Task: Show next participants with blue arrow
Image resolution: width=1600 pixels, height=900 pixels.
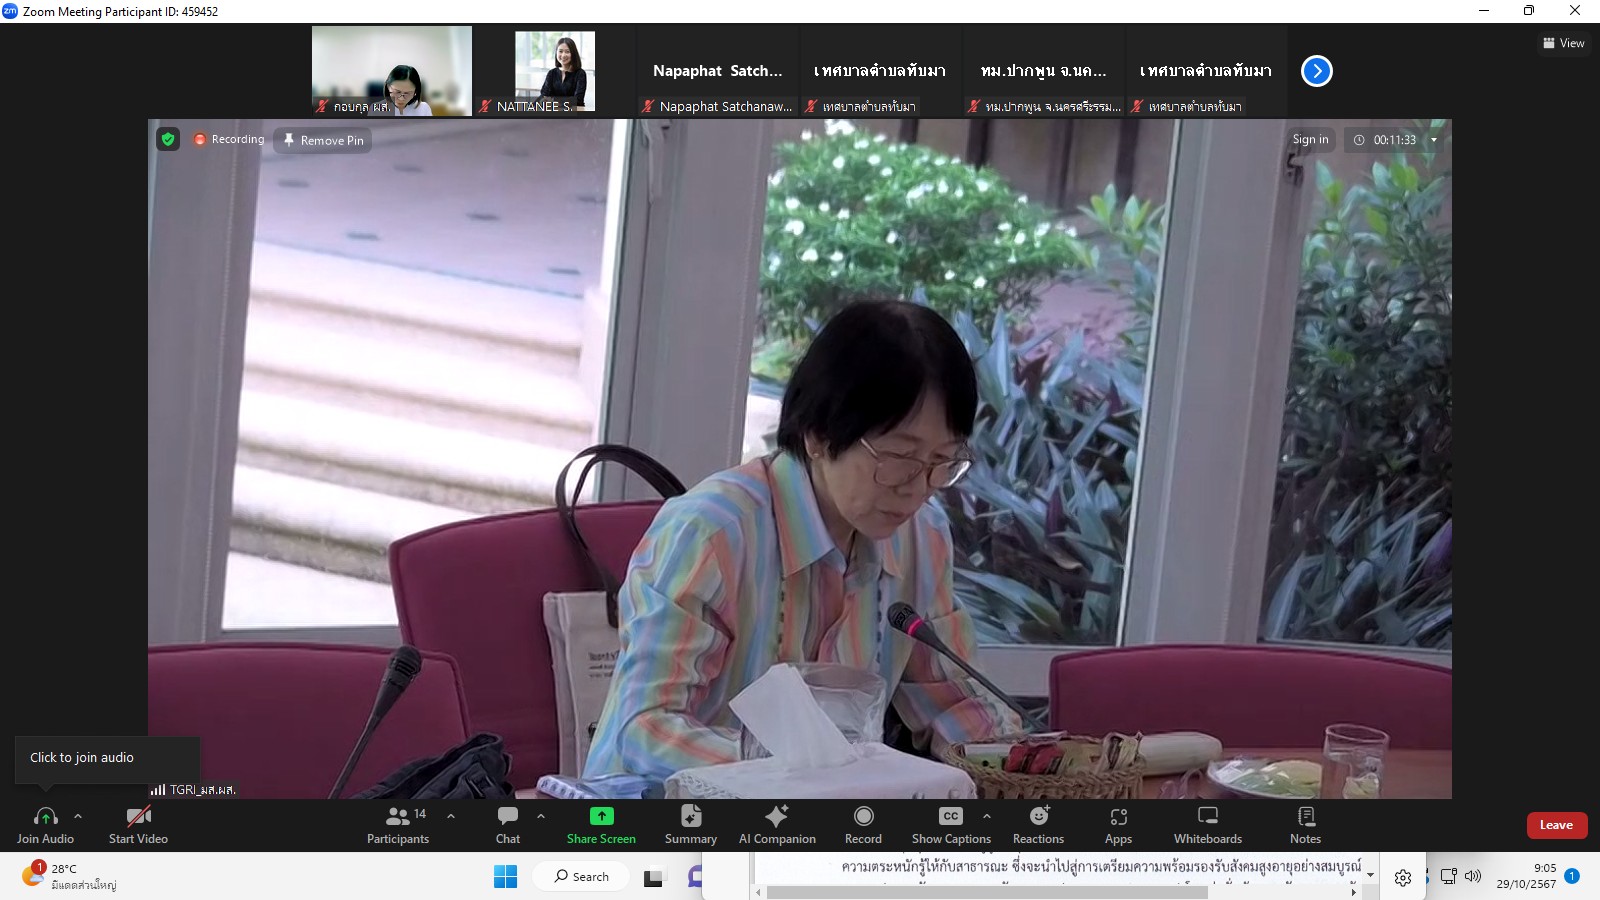Action: 1317,71
